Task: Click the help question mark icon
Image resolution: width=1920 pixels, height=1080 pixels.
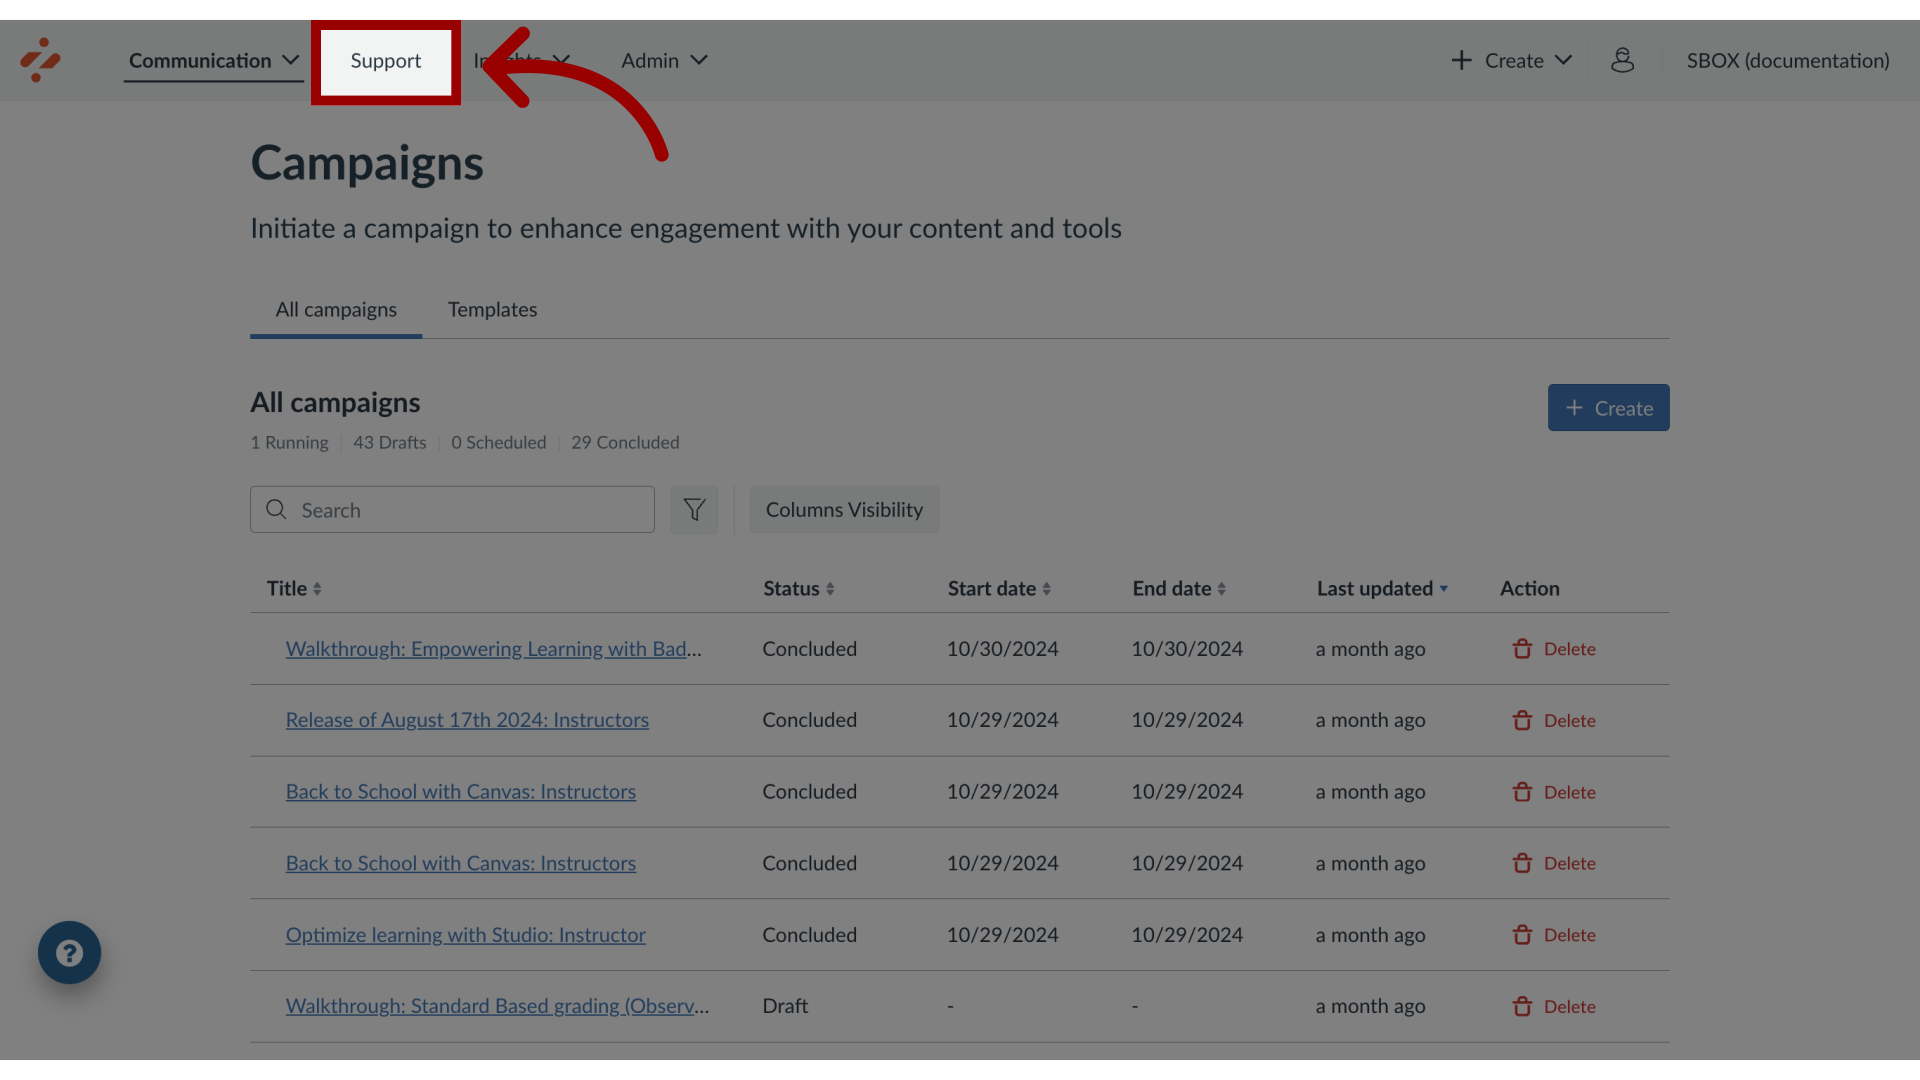Action: (69, 952)
